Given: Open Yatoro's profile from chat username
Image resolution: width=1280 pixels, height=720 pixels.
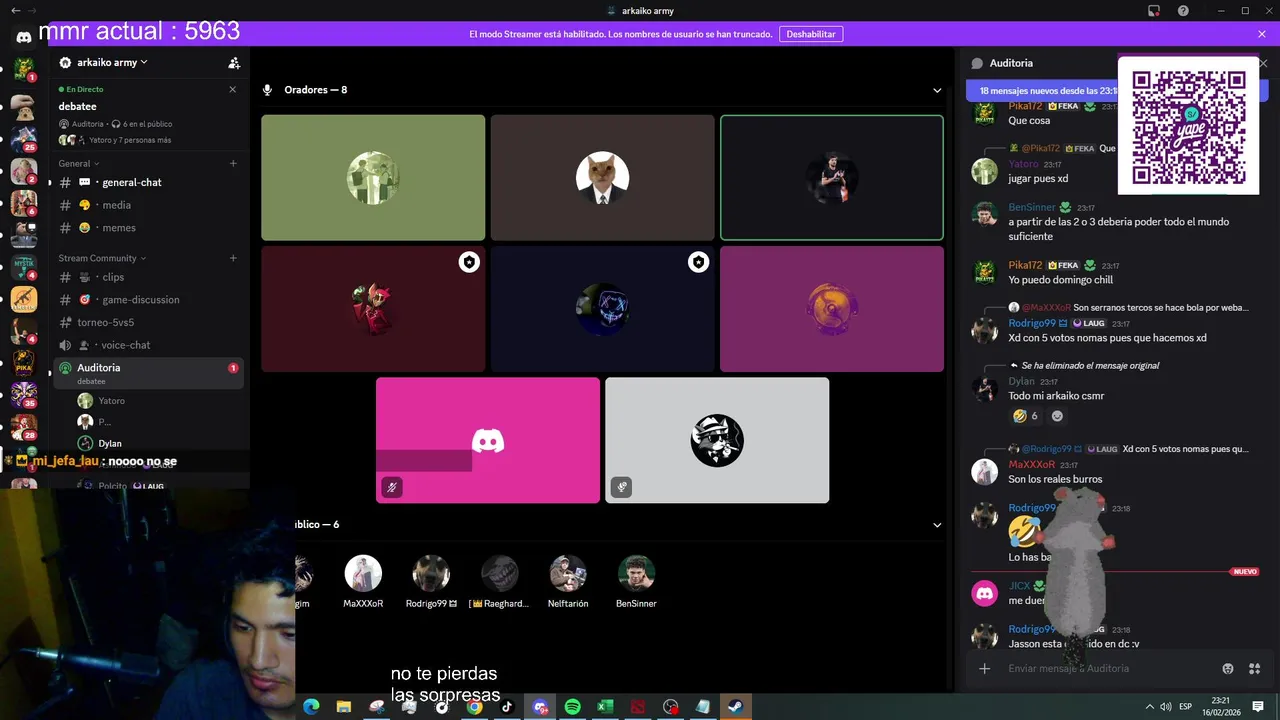Looking at the screenshot, I should [1023, 164].
